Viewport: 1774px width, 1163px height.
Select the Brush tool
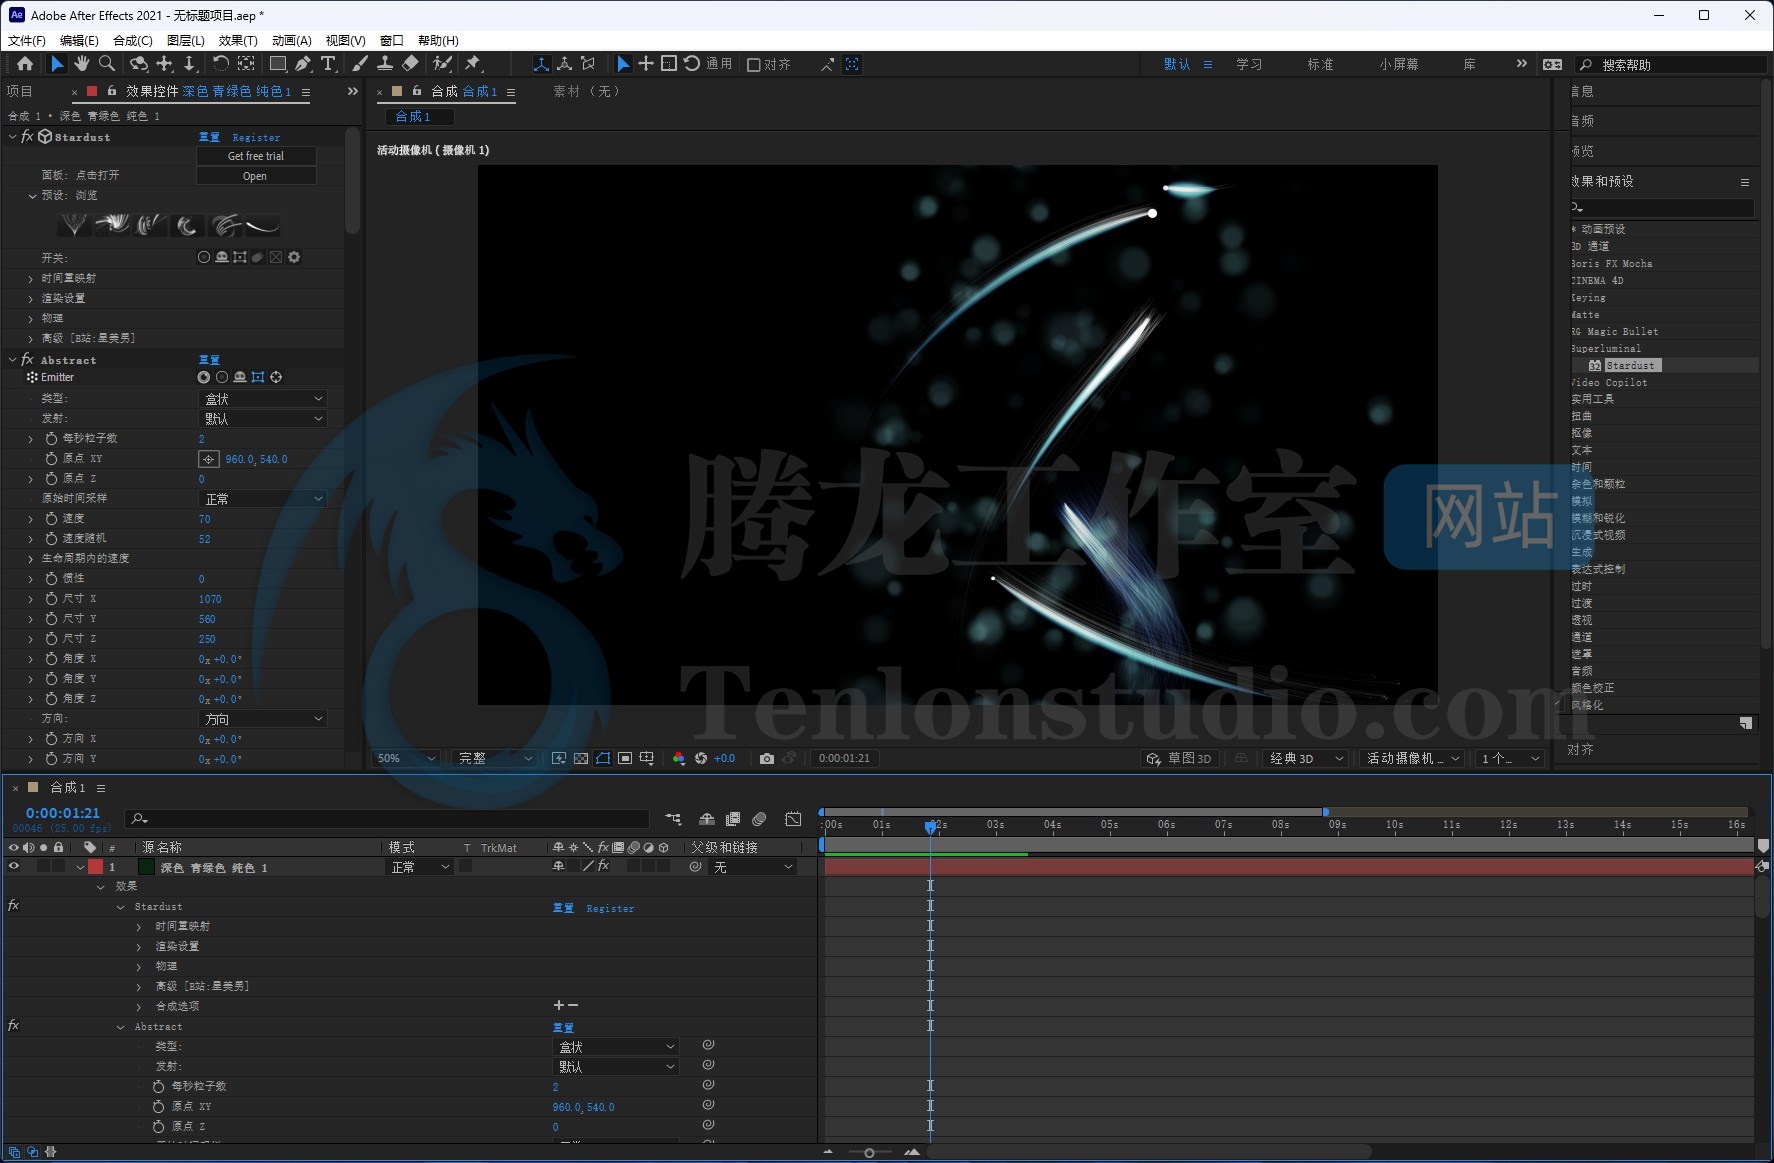tap(360, 64)
